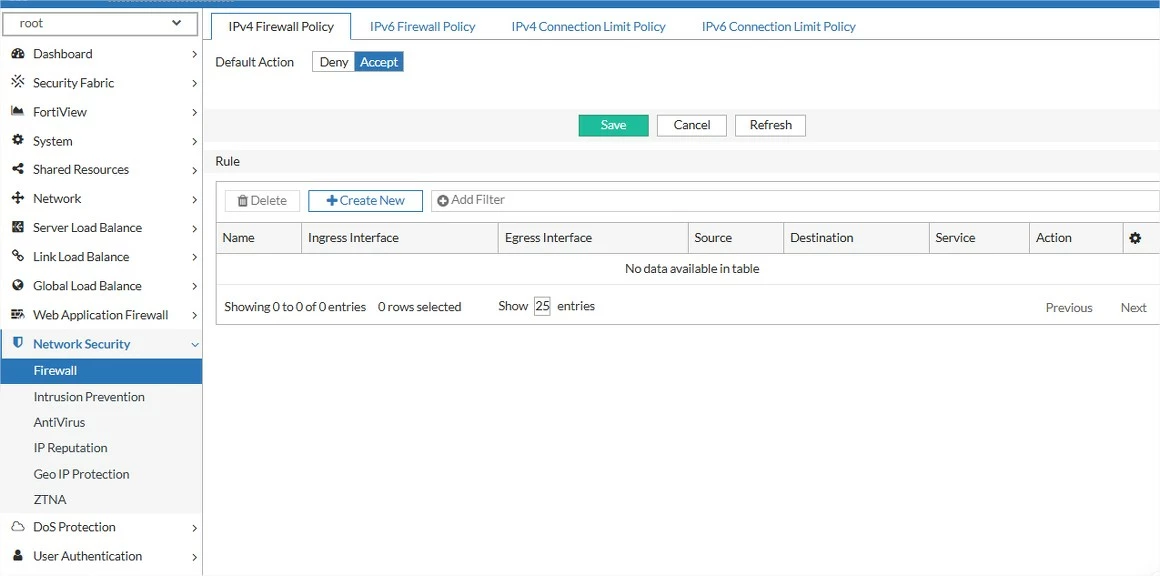Expand Link Load Balance chevron
Viewport: 1160px width, 576px height.
tap(194, 257)
